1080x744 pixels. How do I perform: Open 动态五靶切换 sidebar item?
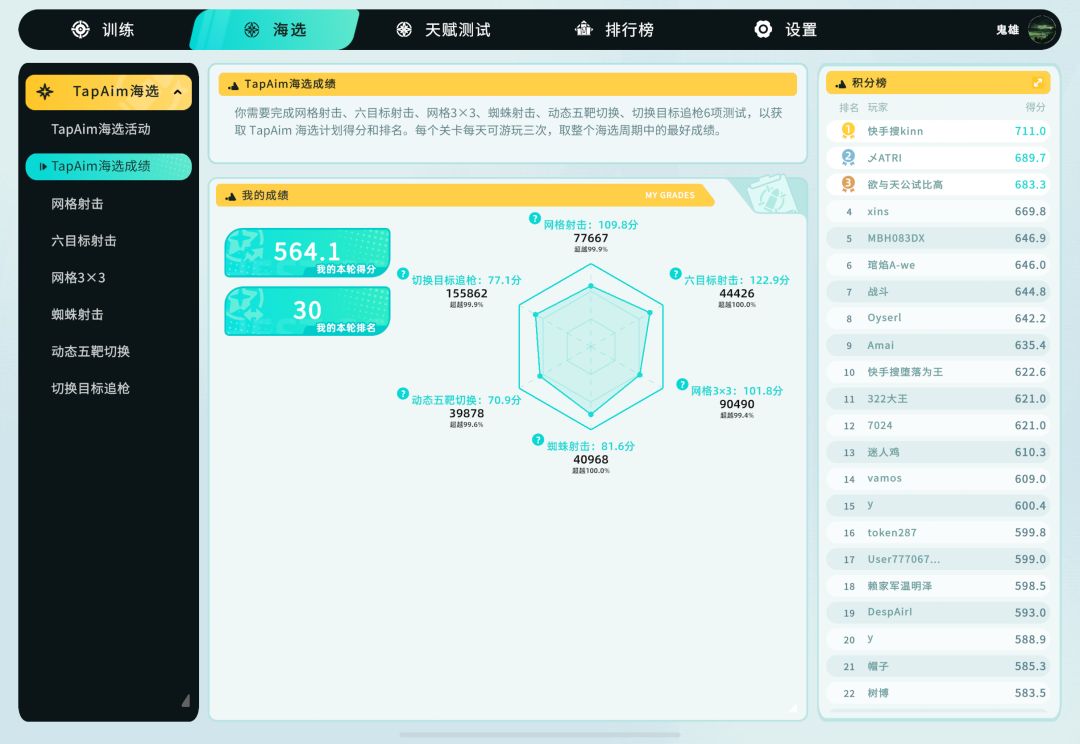[90, 351]
